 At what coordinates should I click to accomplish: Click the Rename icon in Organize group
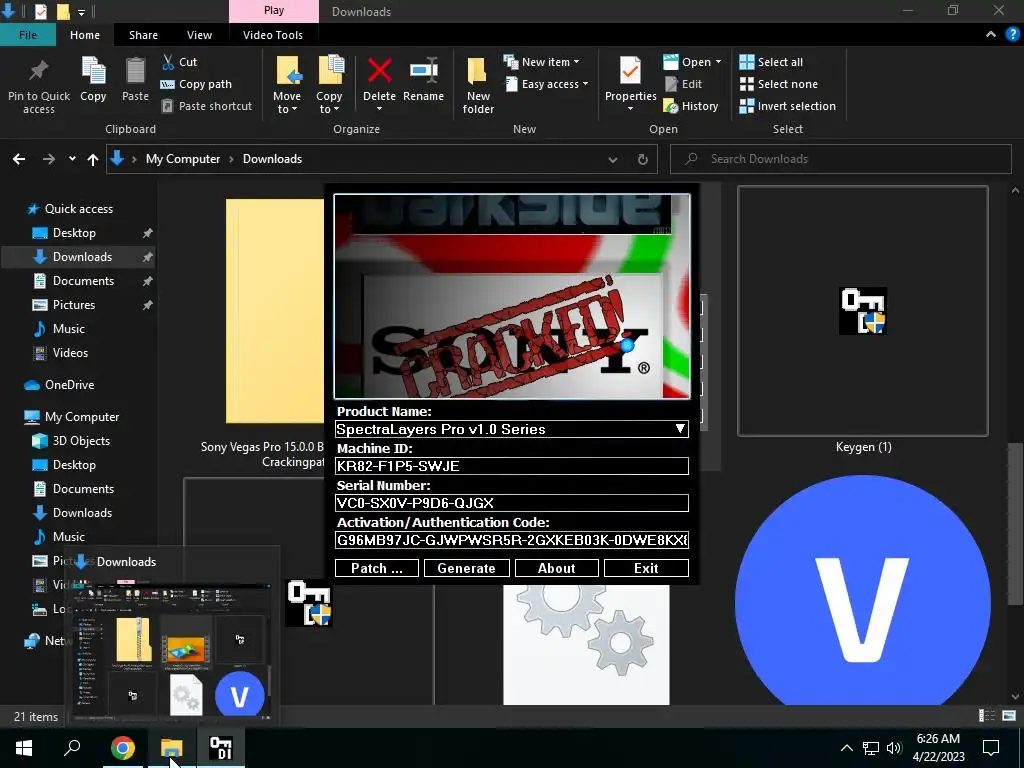pos(423,71)
